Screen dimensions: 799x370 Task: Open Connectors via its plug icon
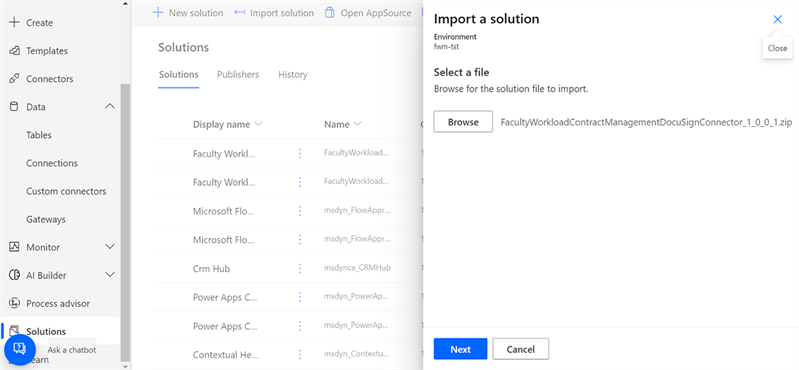coord(15,79)
